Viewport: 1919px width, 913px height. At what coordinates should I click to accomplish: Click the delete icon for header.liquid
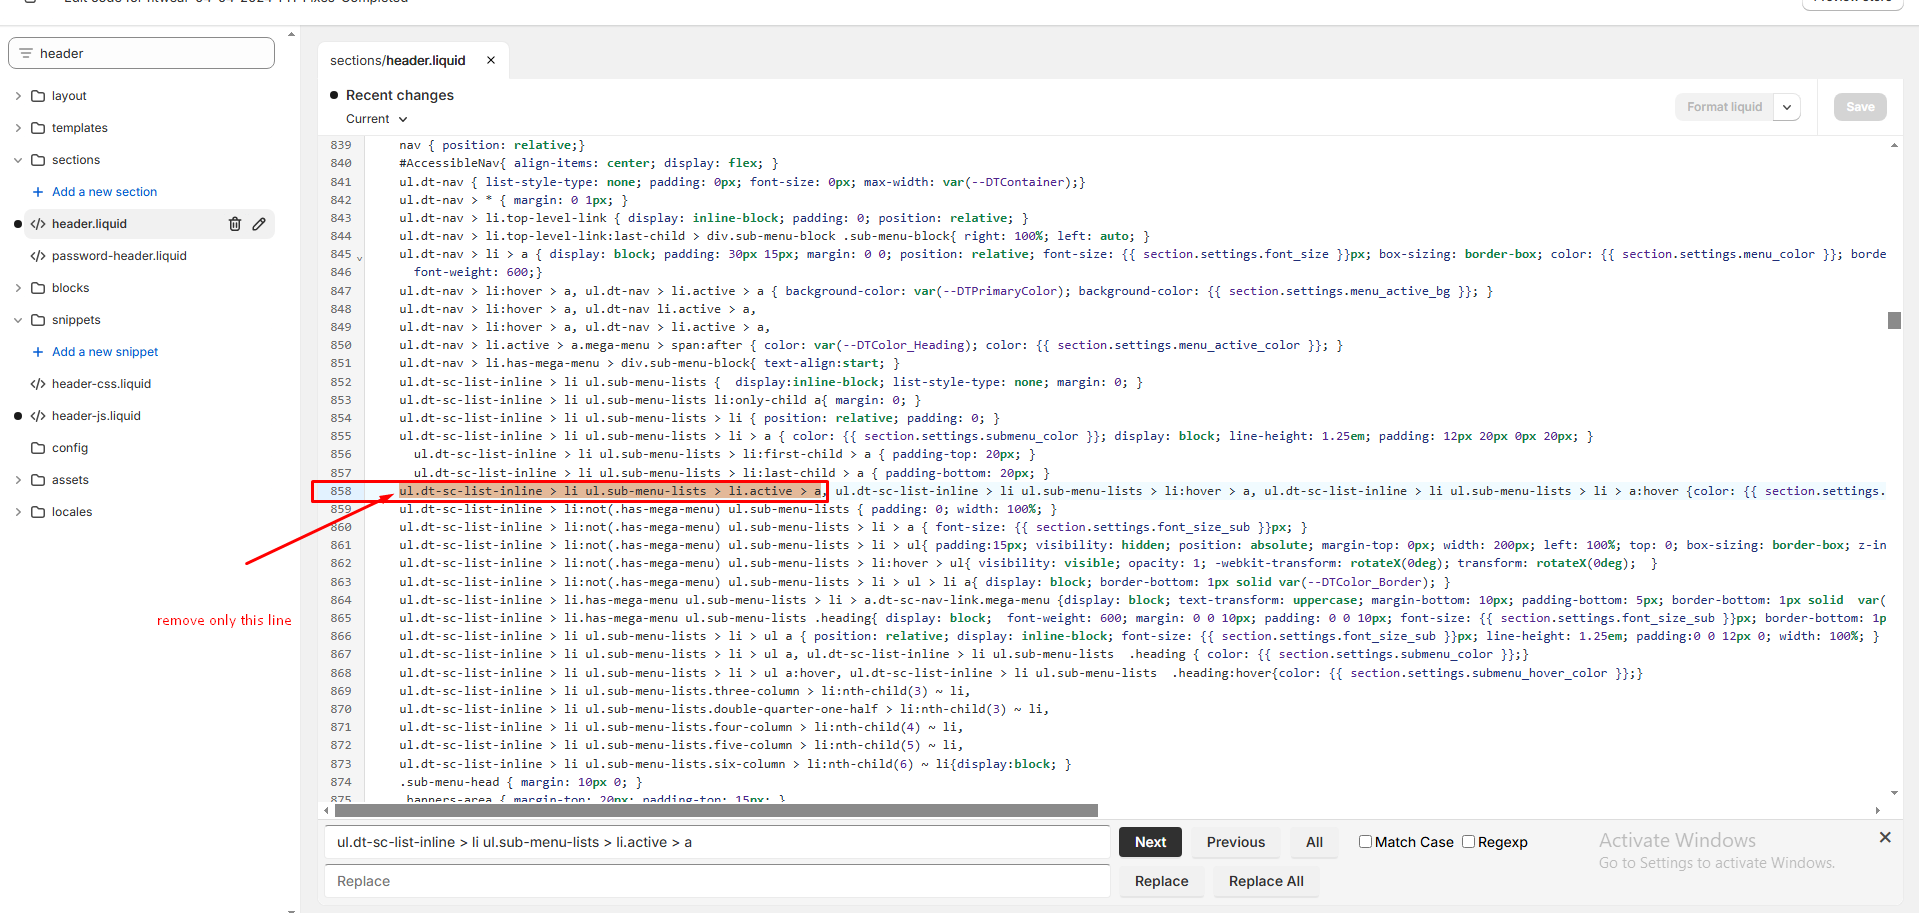pos(235,224)
